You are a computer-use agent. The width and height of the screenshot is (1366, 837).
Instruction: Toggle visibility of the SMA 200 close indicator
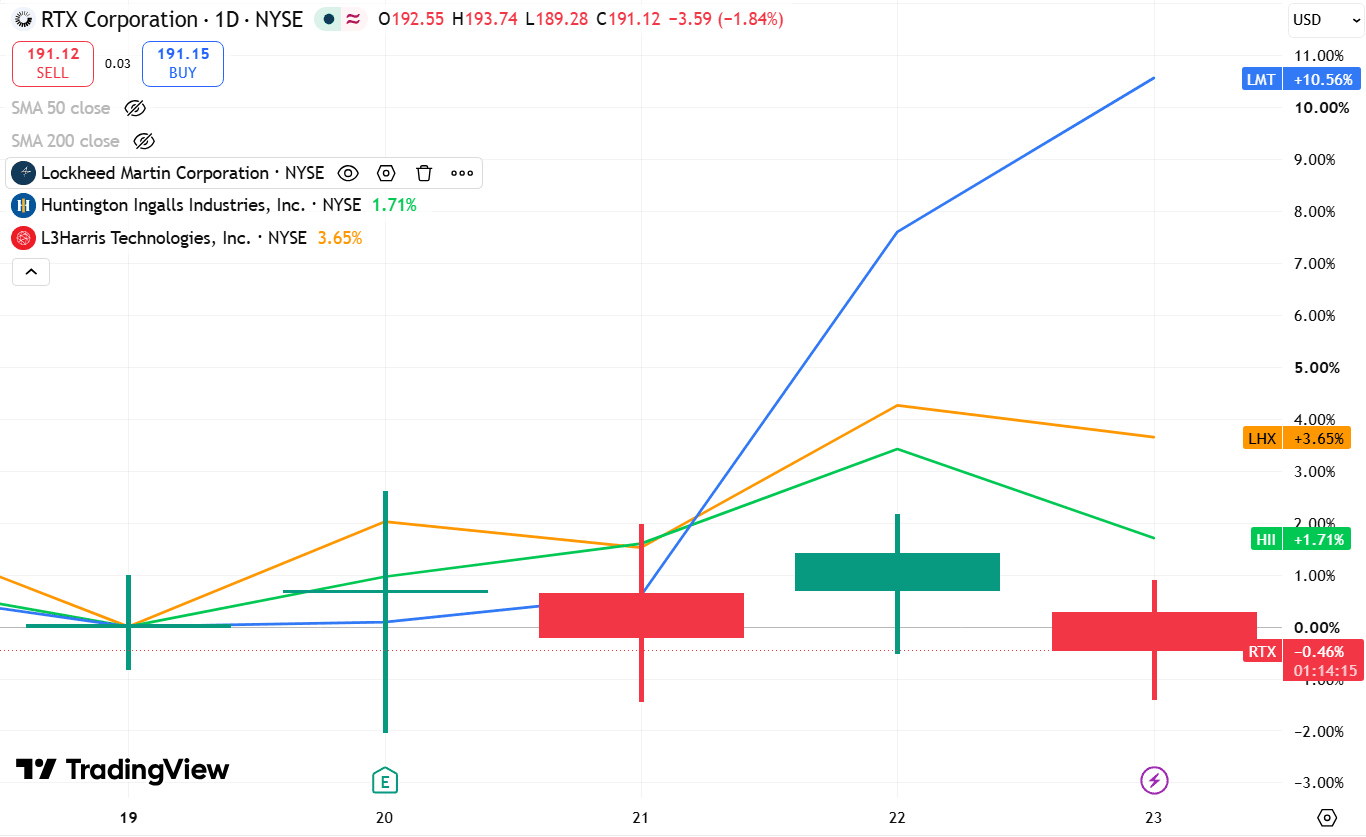point(144,141)
